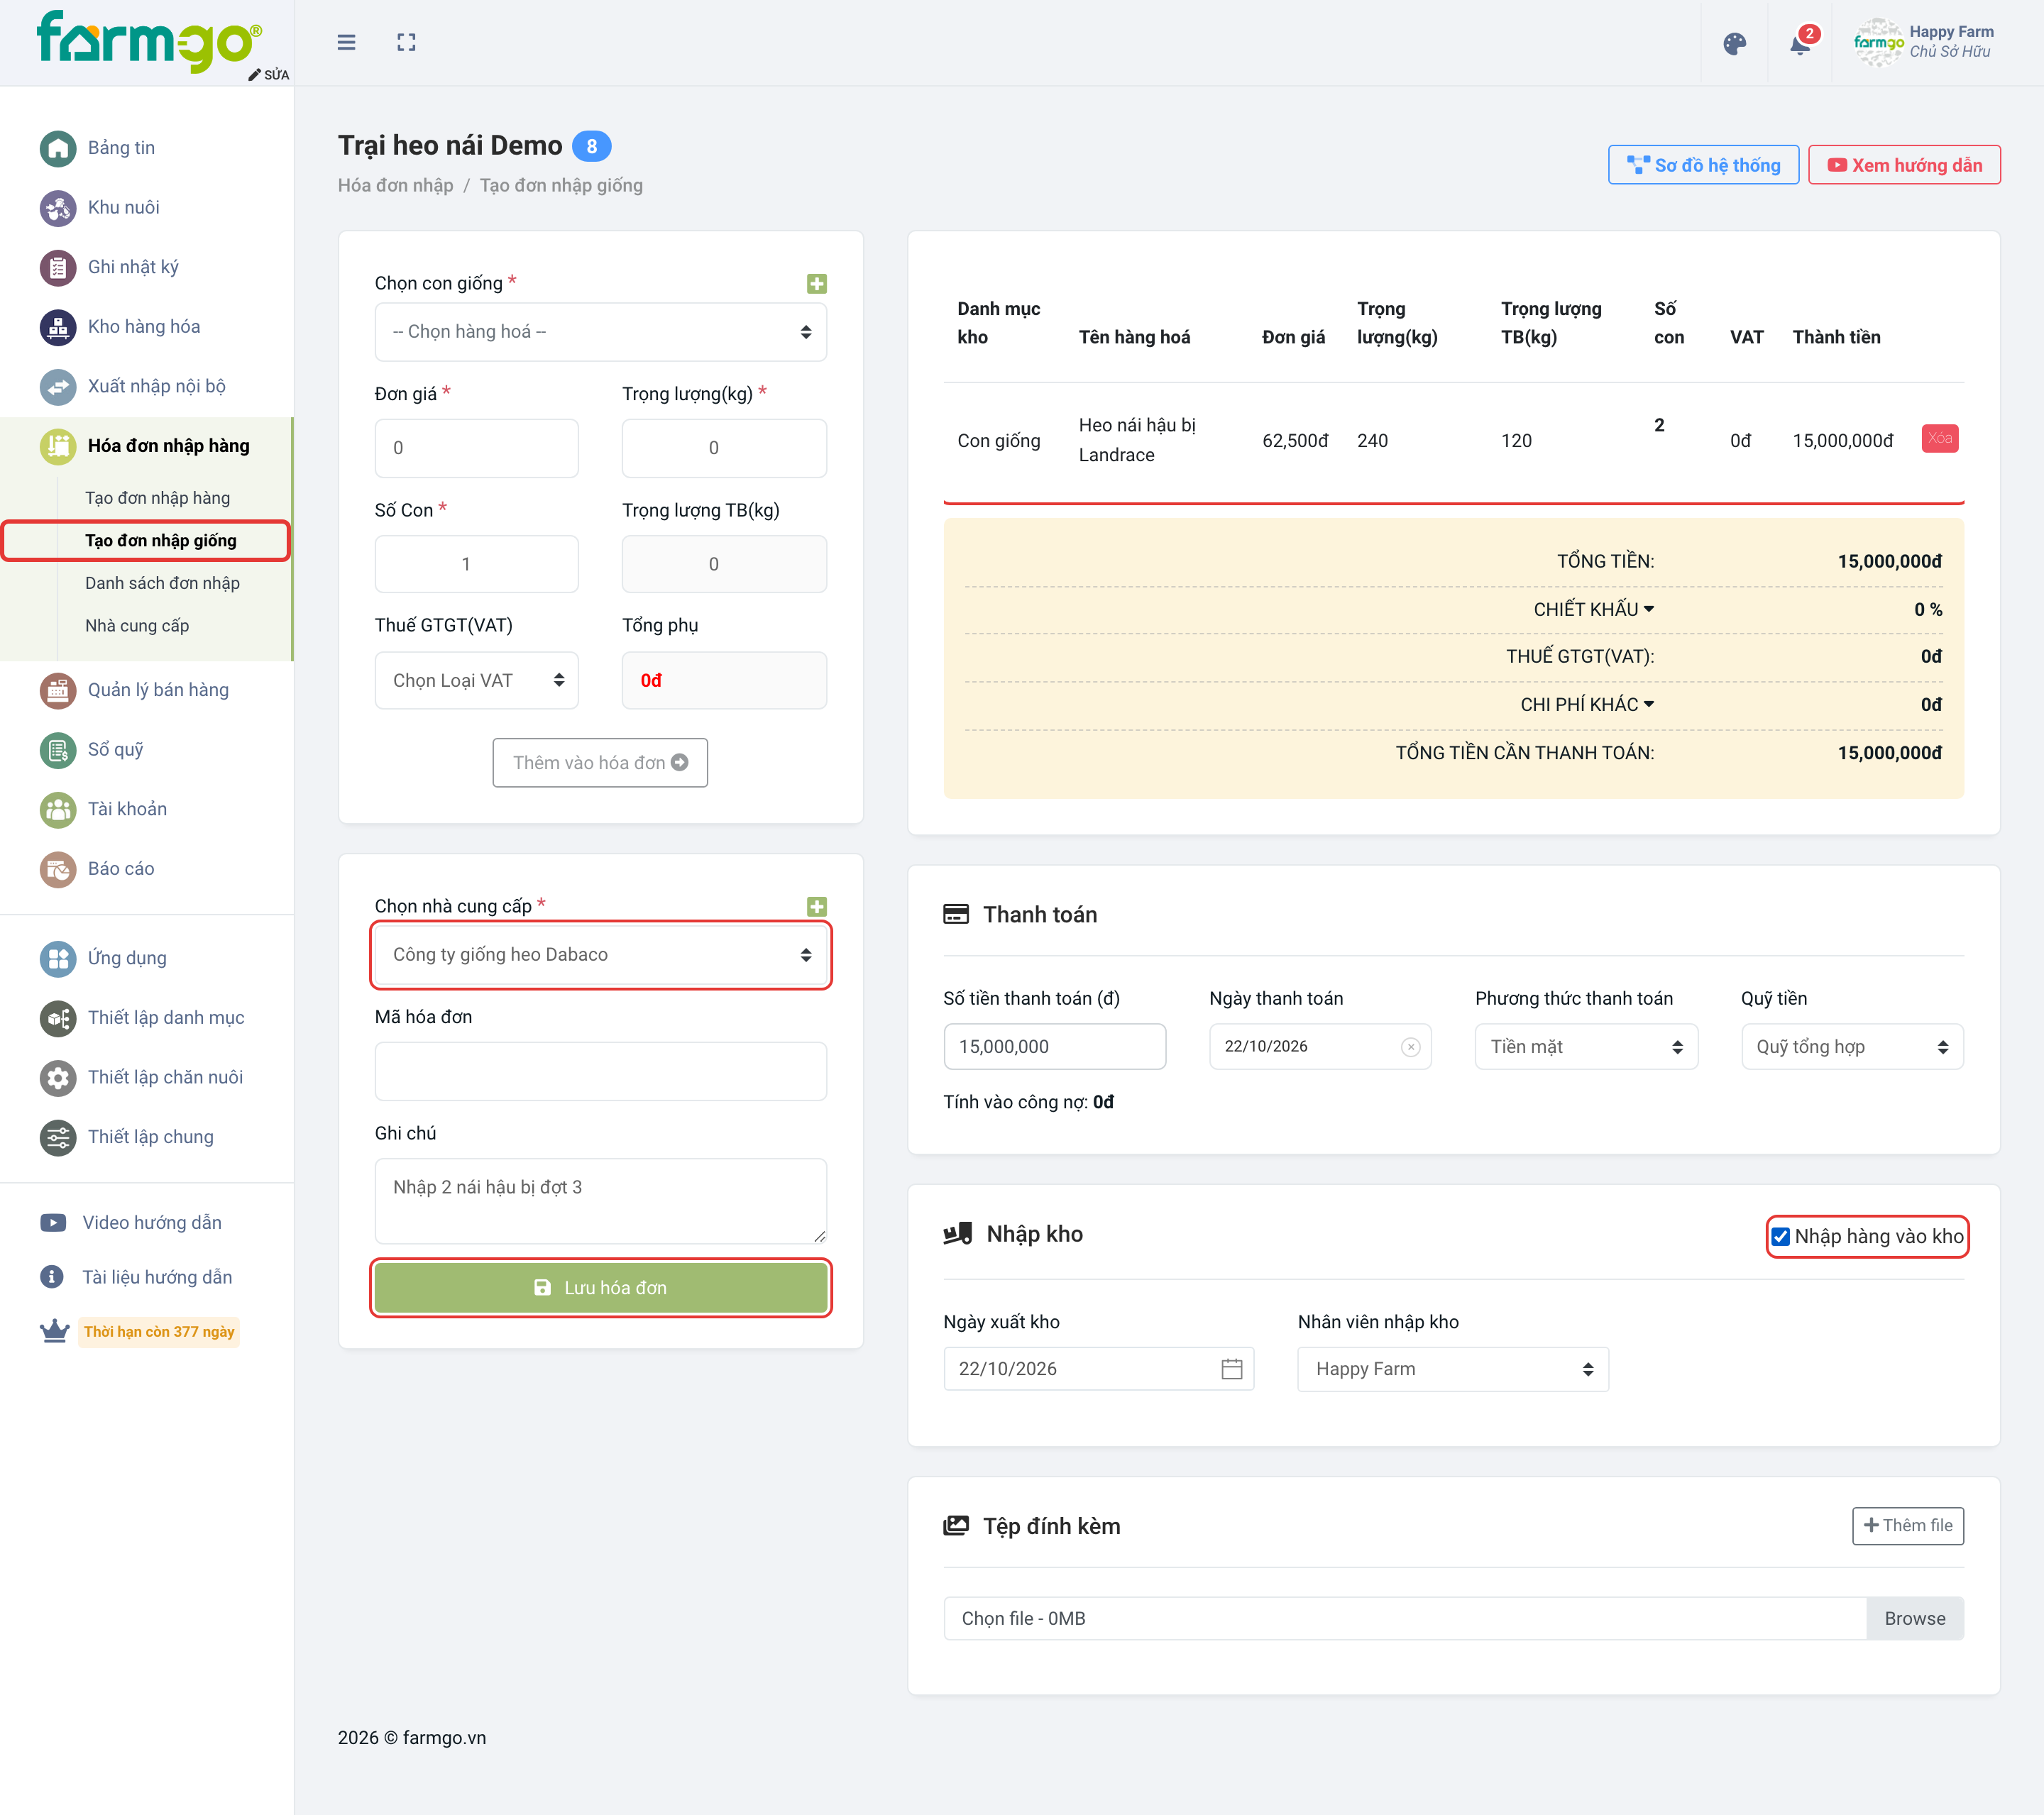The height and width of the screenshot is (1815, 2044).
Task: Open Kho hàng hóa sidebar item
Action: 144,327
